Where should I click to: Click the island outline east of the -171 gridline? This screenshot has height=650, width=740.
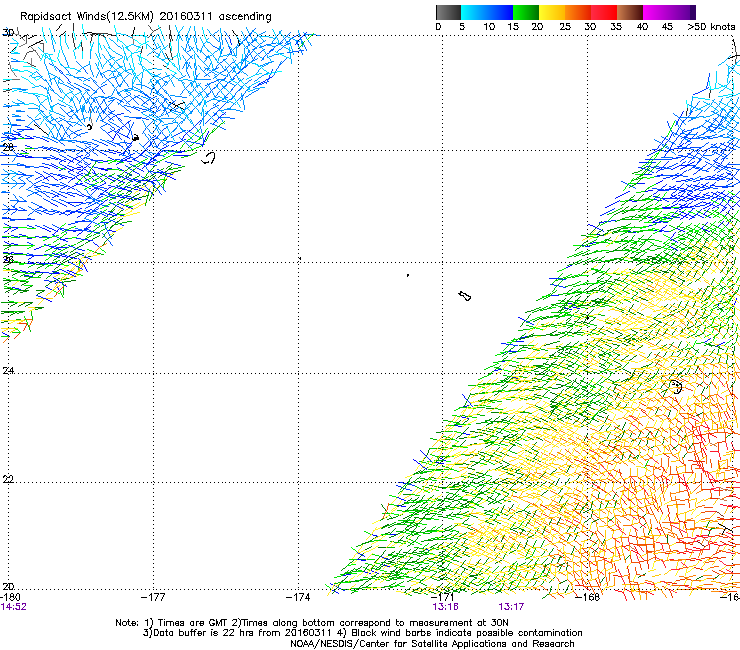click(x=464, y=296)
